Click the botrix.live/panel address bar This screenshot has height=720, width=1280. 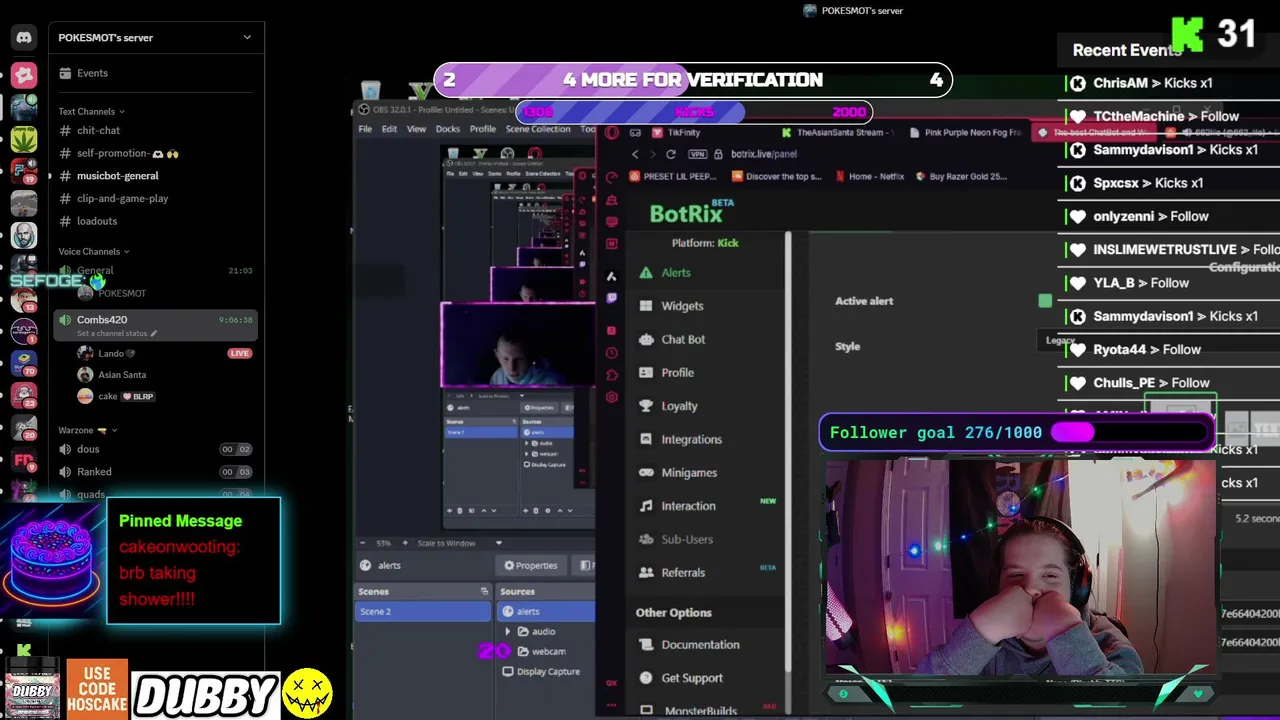click(x=764, y=154)
